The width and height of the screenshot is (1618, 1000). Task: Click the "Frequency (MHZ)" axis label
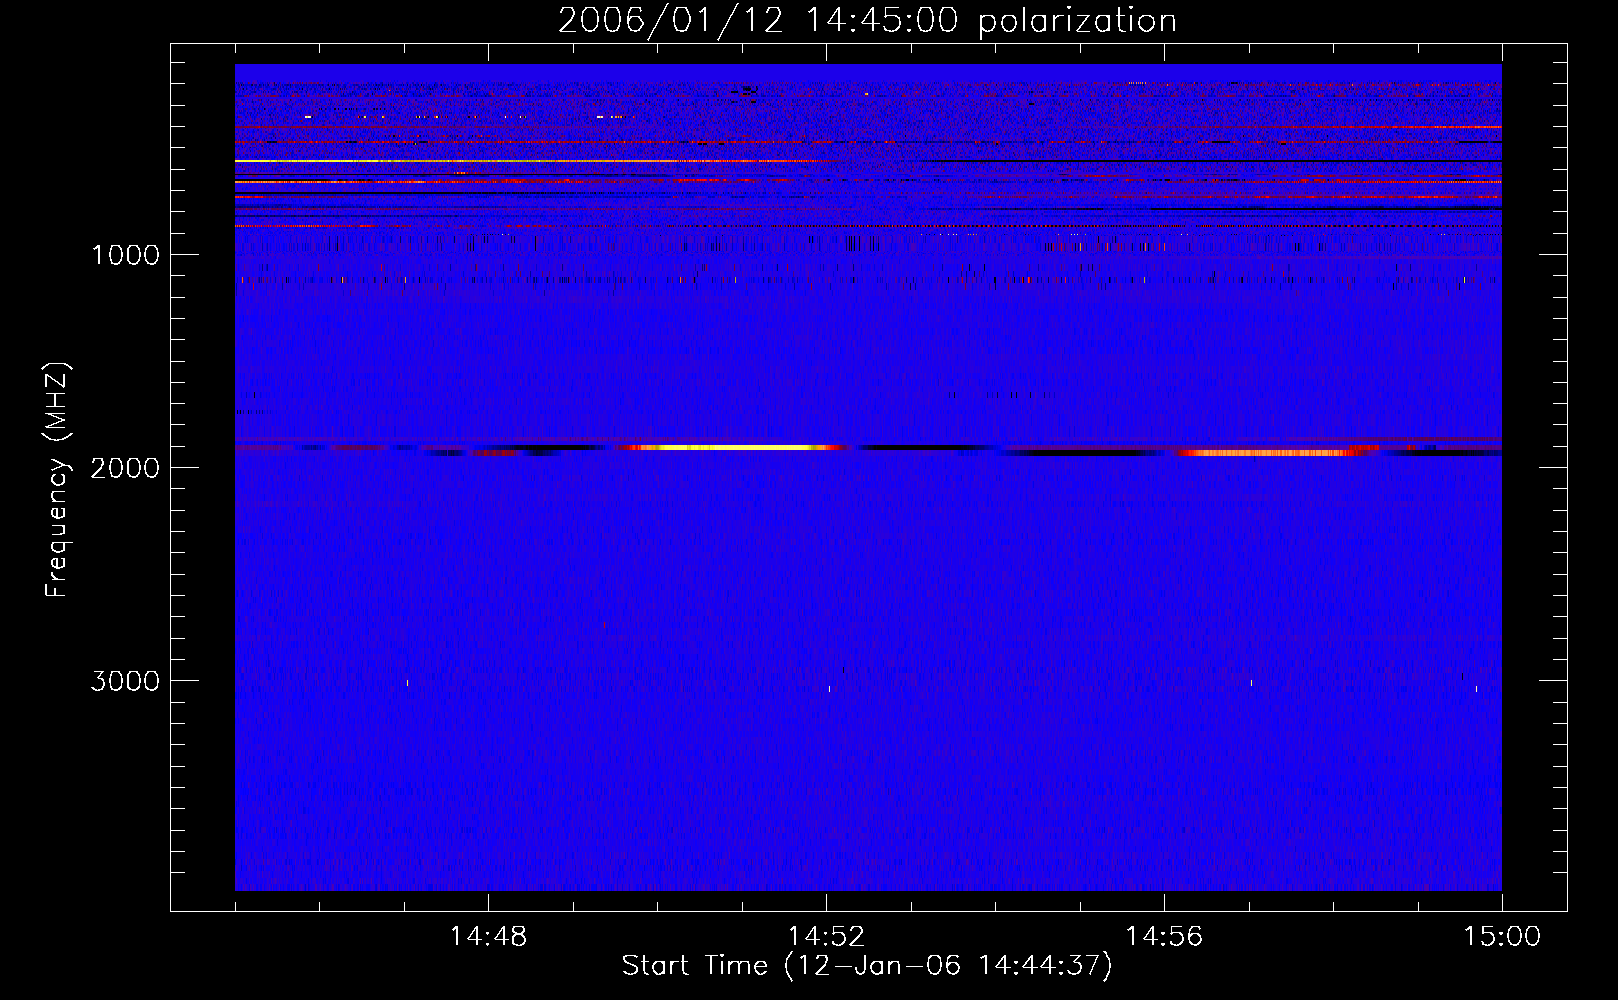coord(58,480)
